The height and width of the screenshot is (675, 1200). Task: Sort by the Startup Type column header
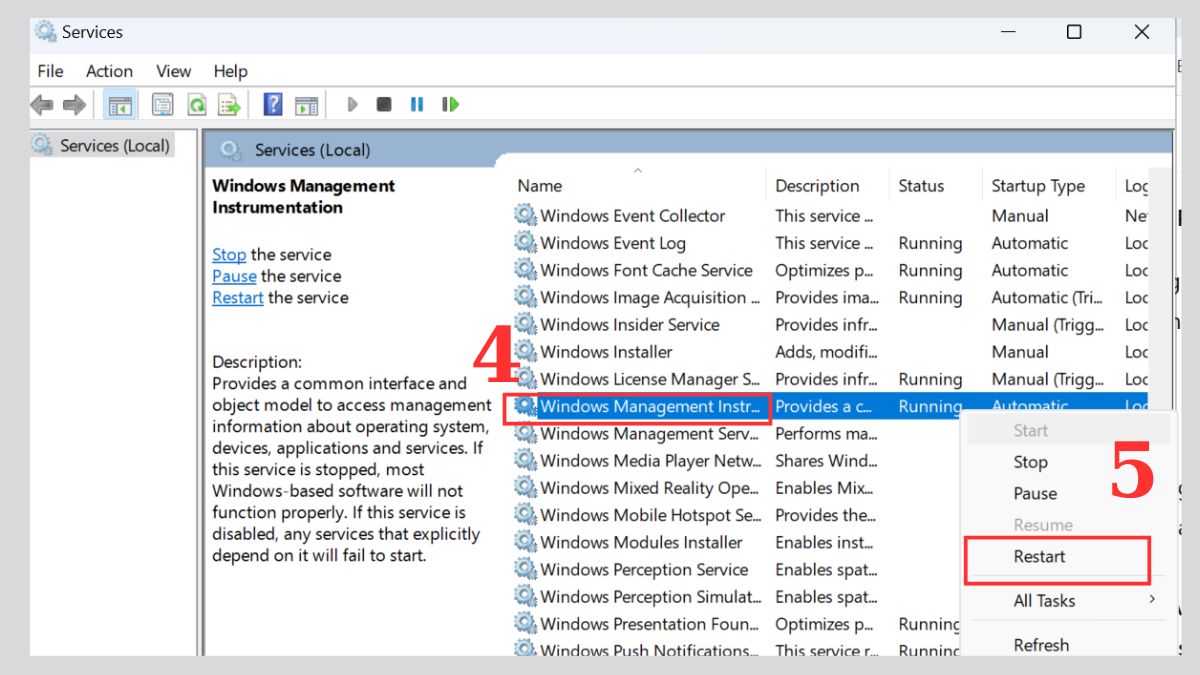[1038, 186]
